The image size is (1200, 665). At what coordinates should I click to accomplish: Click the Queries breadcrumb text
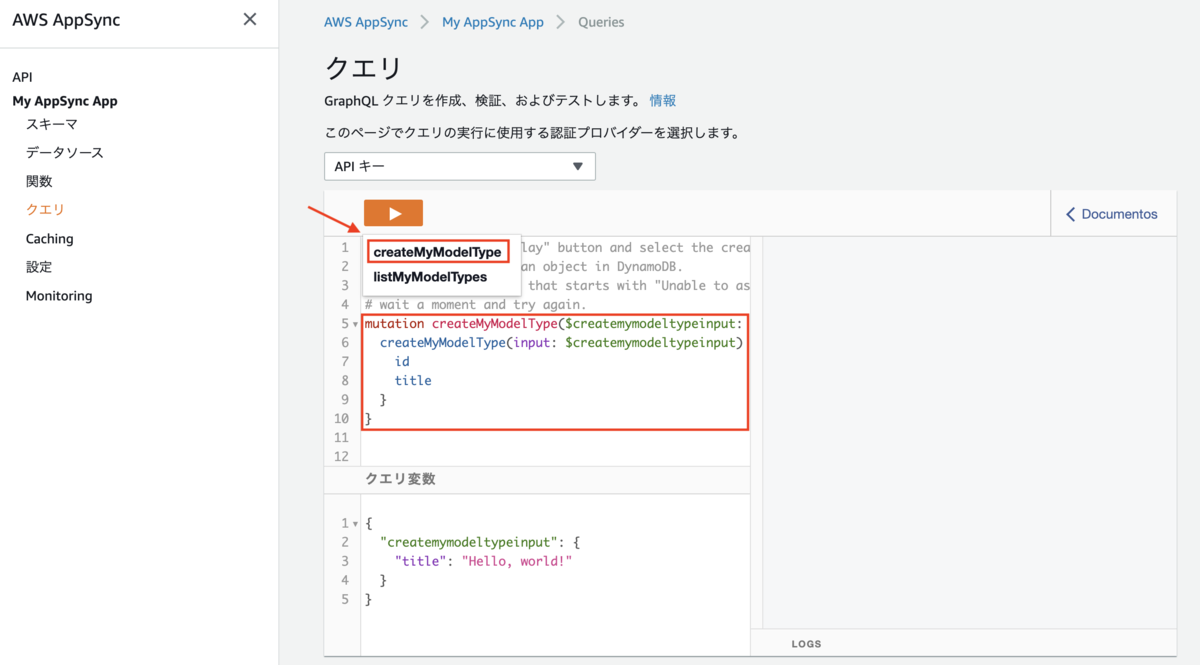click(601, 22)
